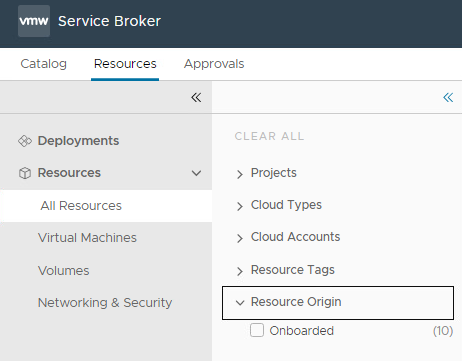Click the Onboarded count (10)
The width and height of the screenshot is (462, 361).
click(443, 331)
